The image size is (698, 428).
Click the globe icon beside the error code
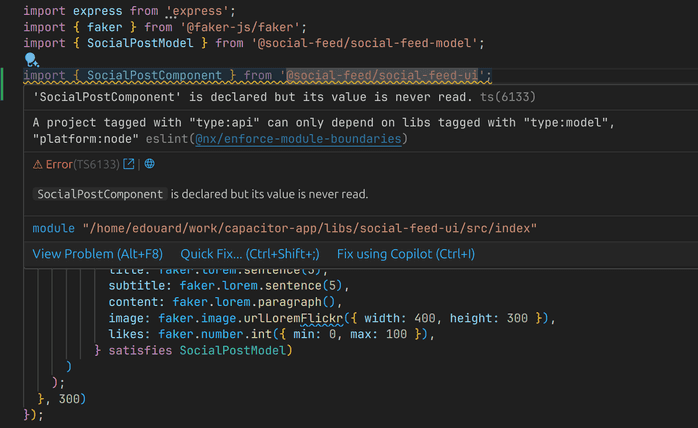pyautogui.click(x=149, y=163)
